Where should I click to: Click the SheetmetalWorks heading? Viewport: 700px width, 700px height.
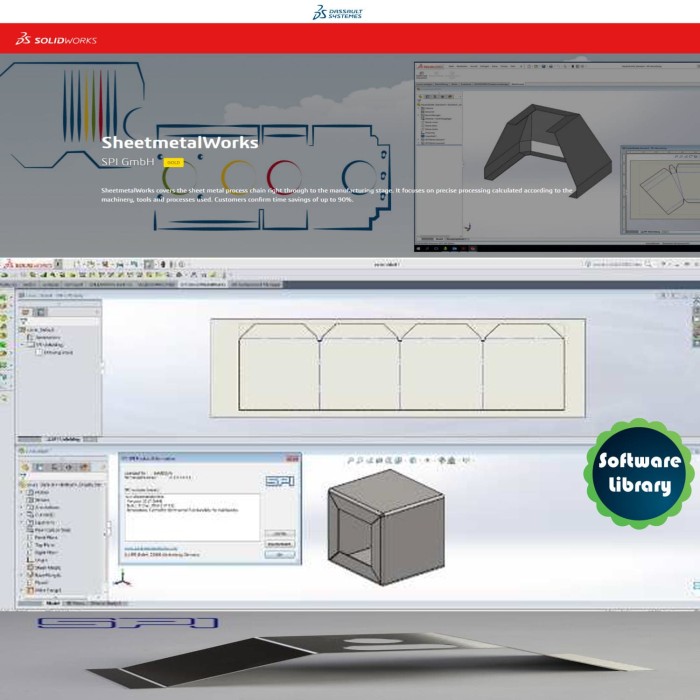click(179, 142)
